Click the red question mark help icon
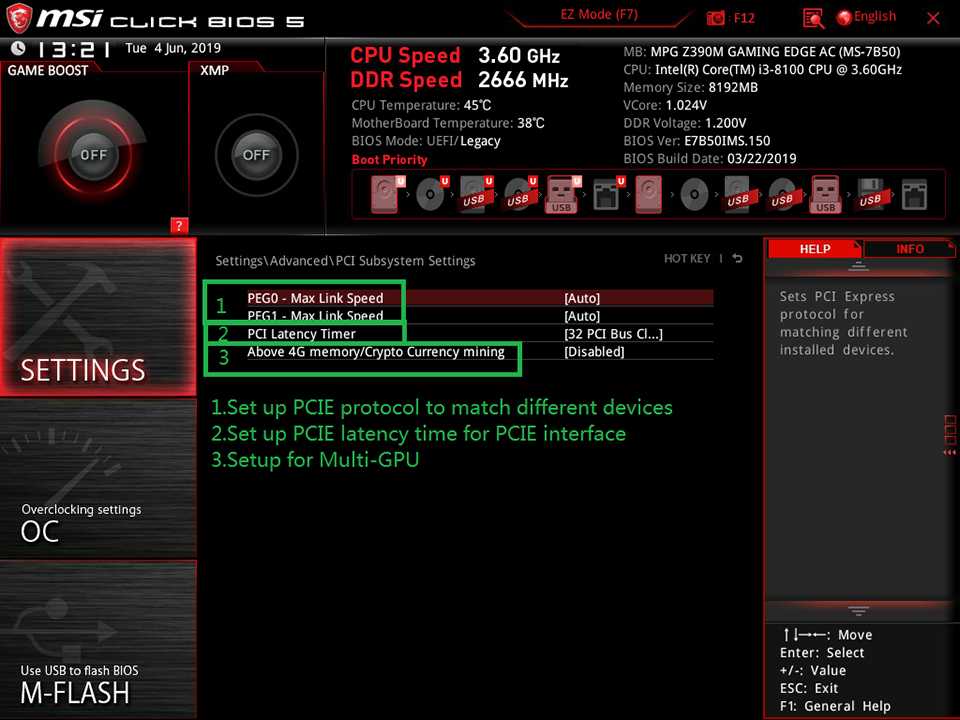960x720 pixels. tap(179, 225)
